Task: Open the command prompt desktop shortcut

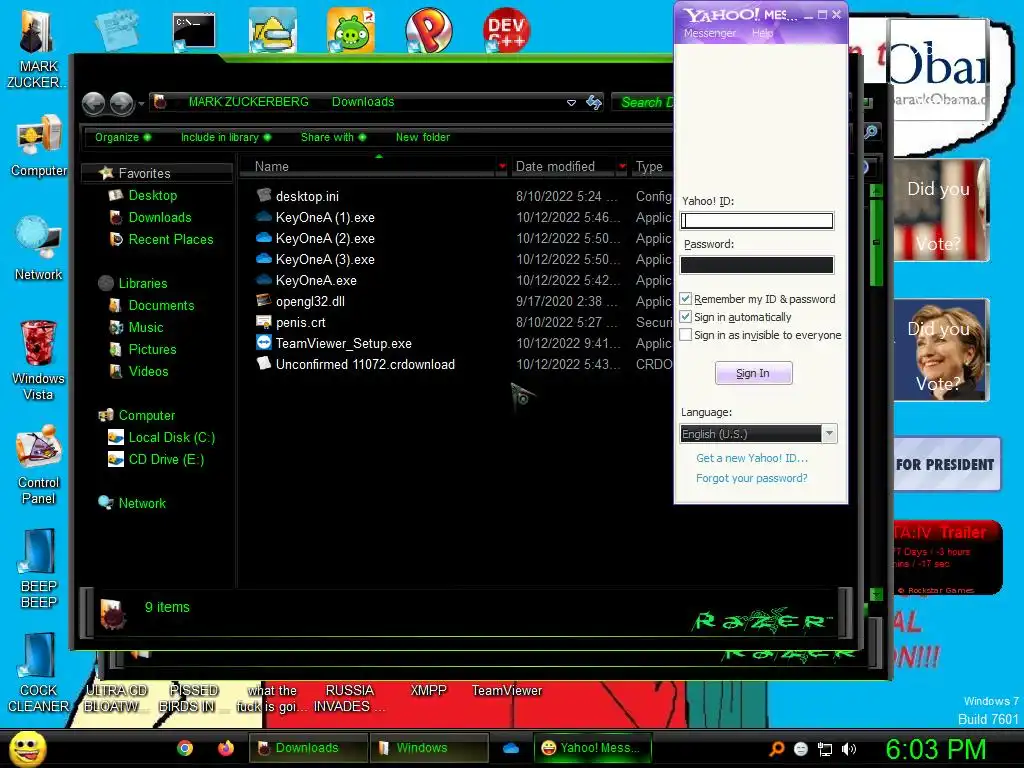Action: coord(194,31)
